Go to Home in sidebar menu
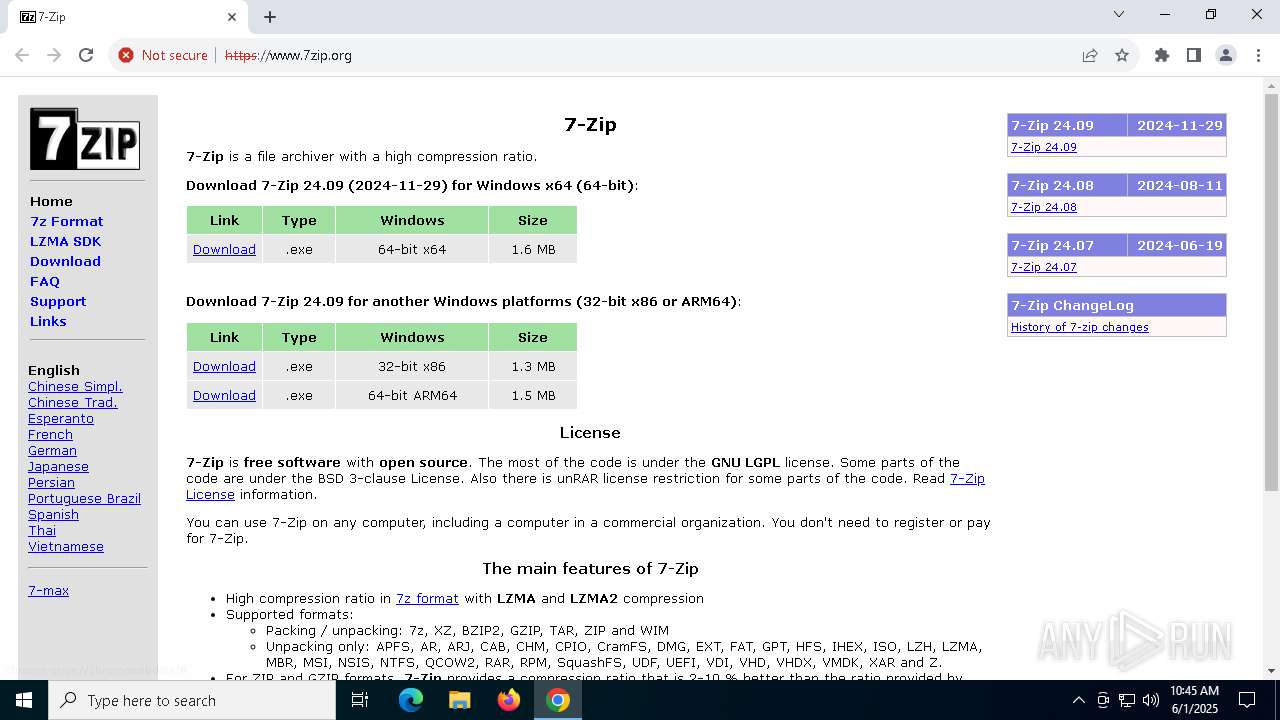Viewport: 1280px width, 720px height. click(x=51, y=201)
